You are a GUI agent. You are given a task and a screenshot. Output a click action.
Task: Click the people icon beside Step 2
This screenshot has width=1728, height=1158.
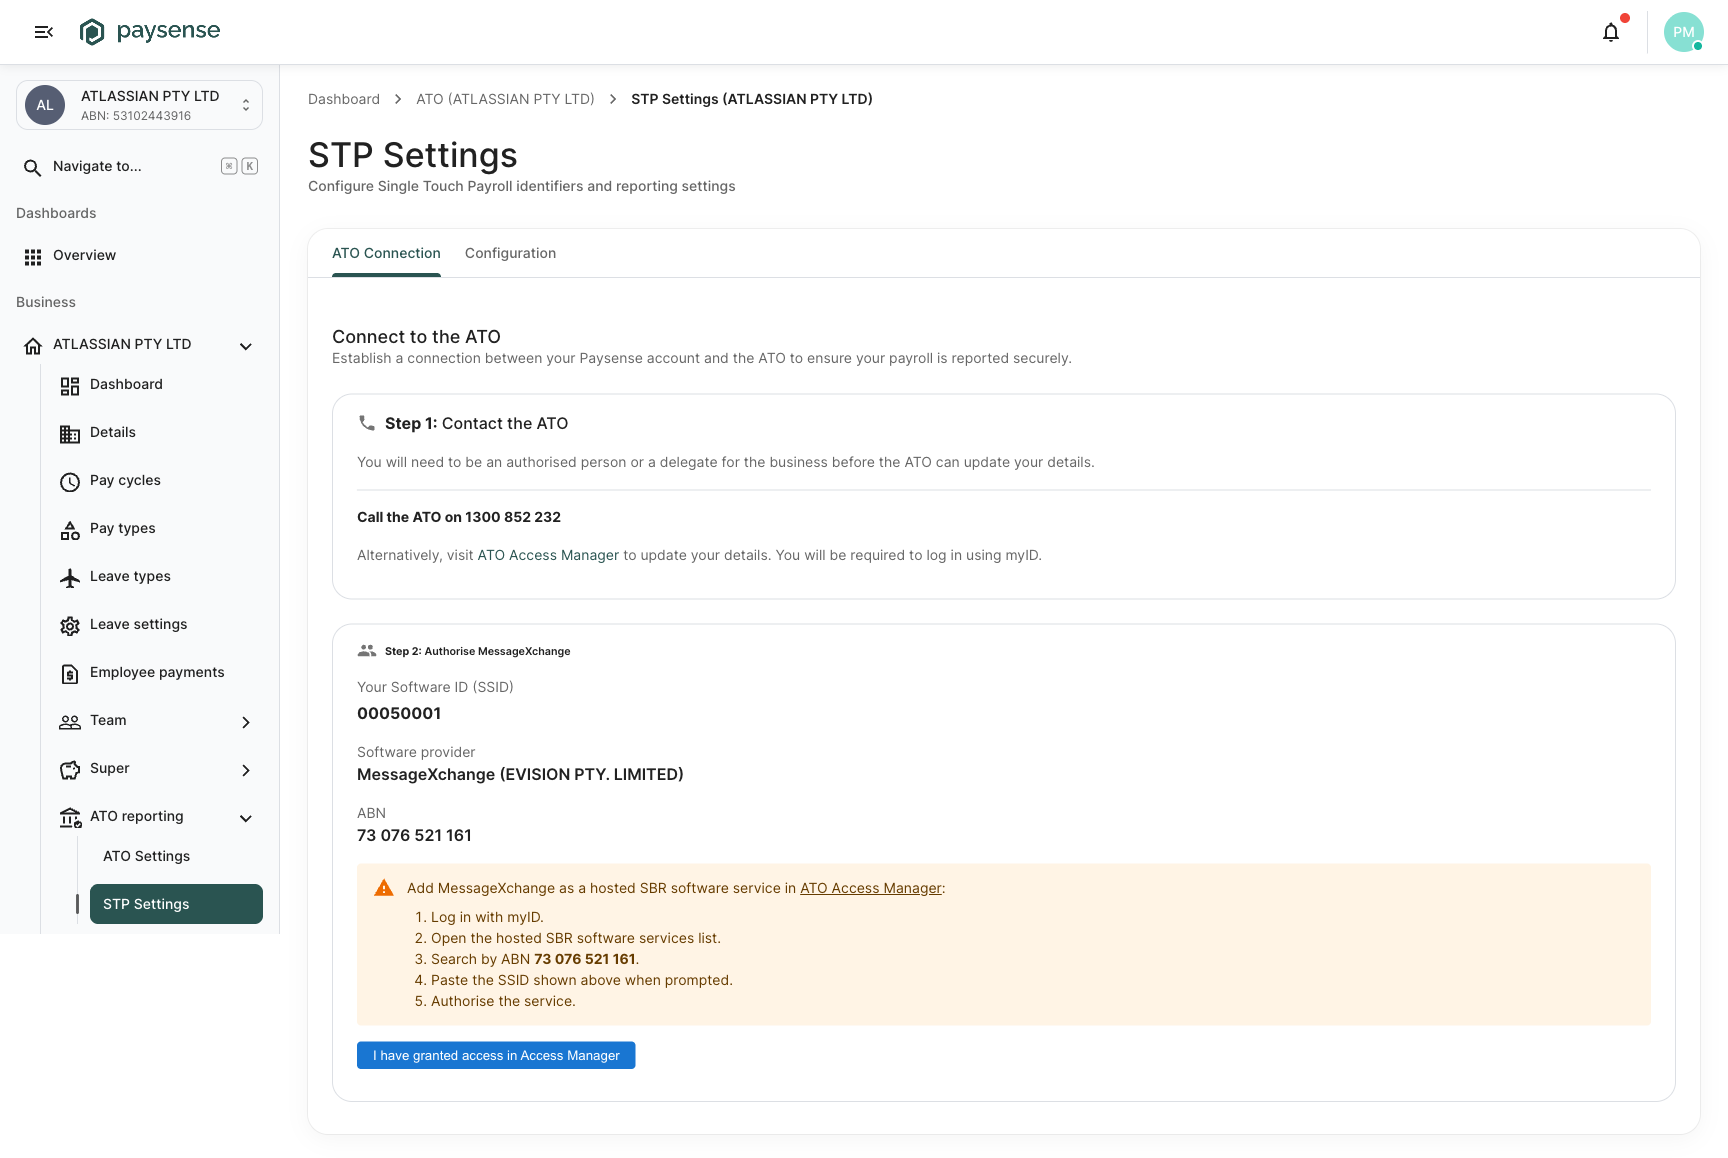(x=367, y=651)
